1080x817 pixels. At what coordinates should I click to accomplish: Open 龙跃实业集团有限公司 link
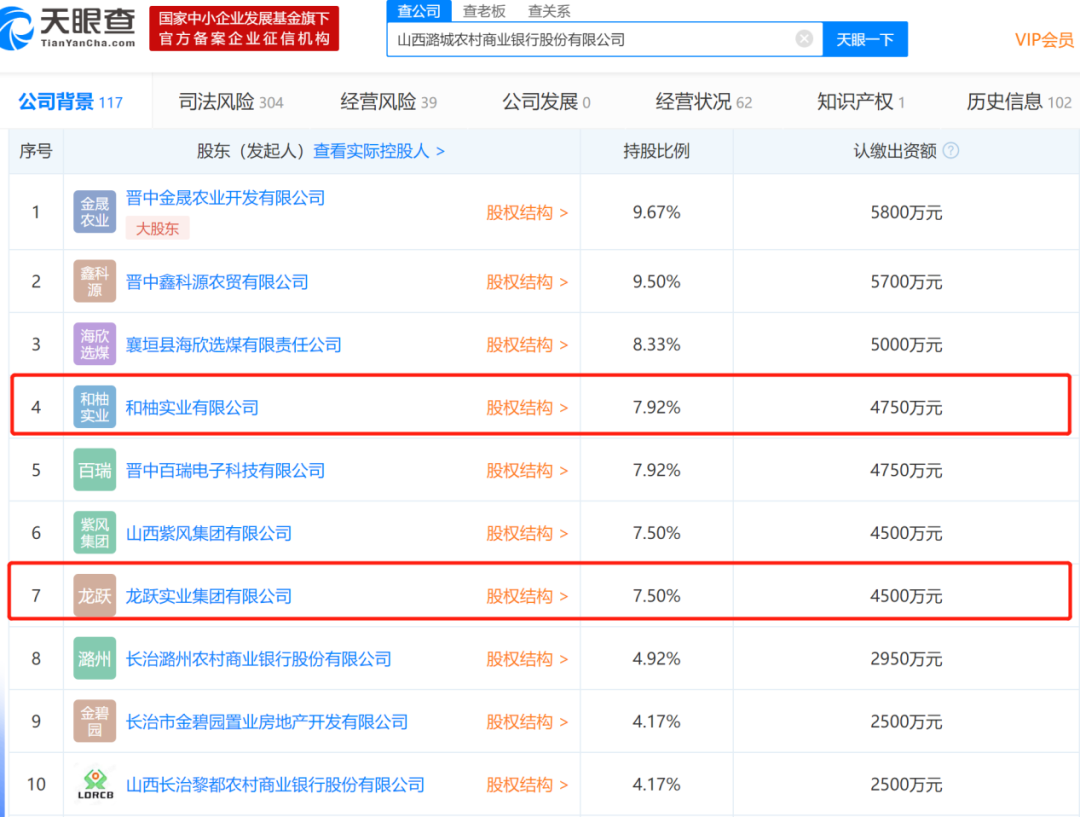click(x=209, y=596)
